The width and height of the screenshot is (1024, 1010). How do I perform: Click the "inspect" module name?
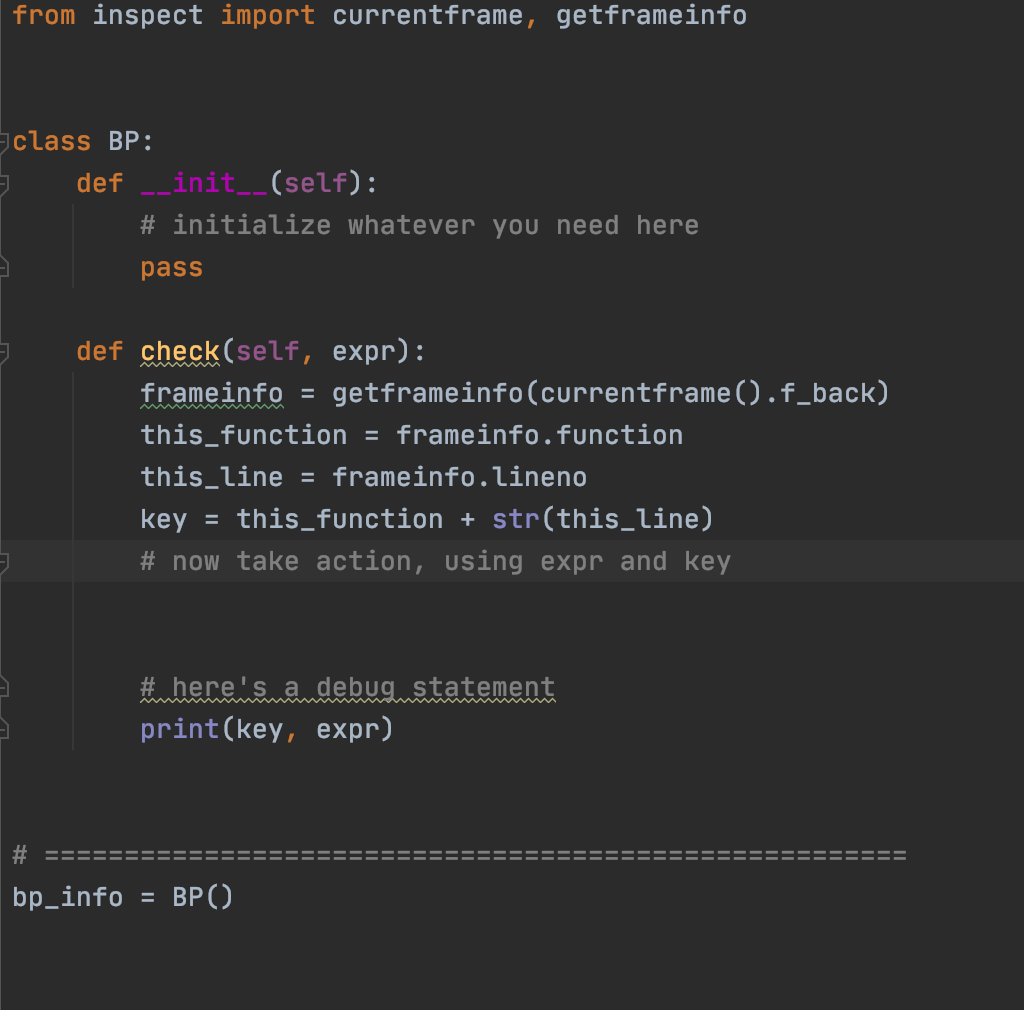[148, 15]
